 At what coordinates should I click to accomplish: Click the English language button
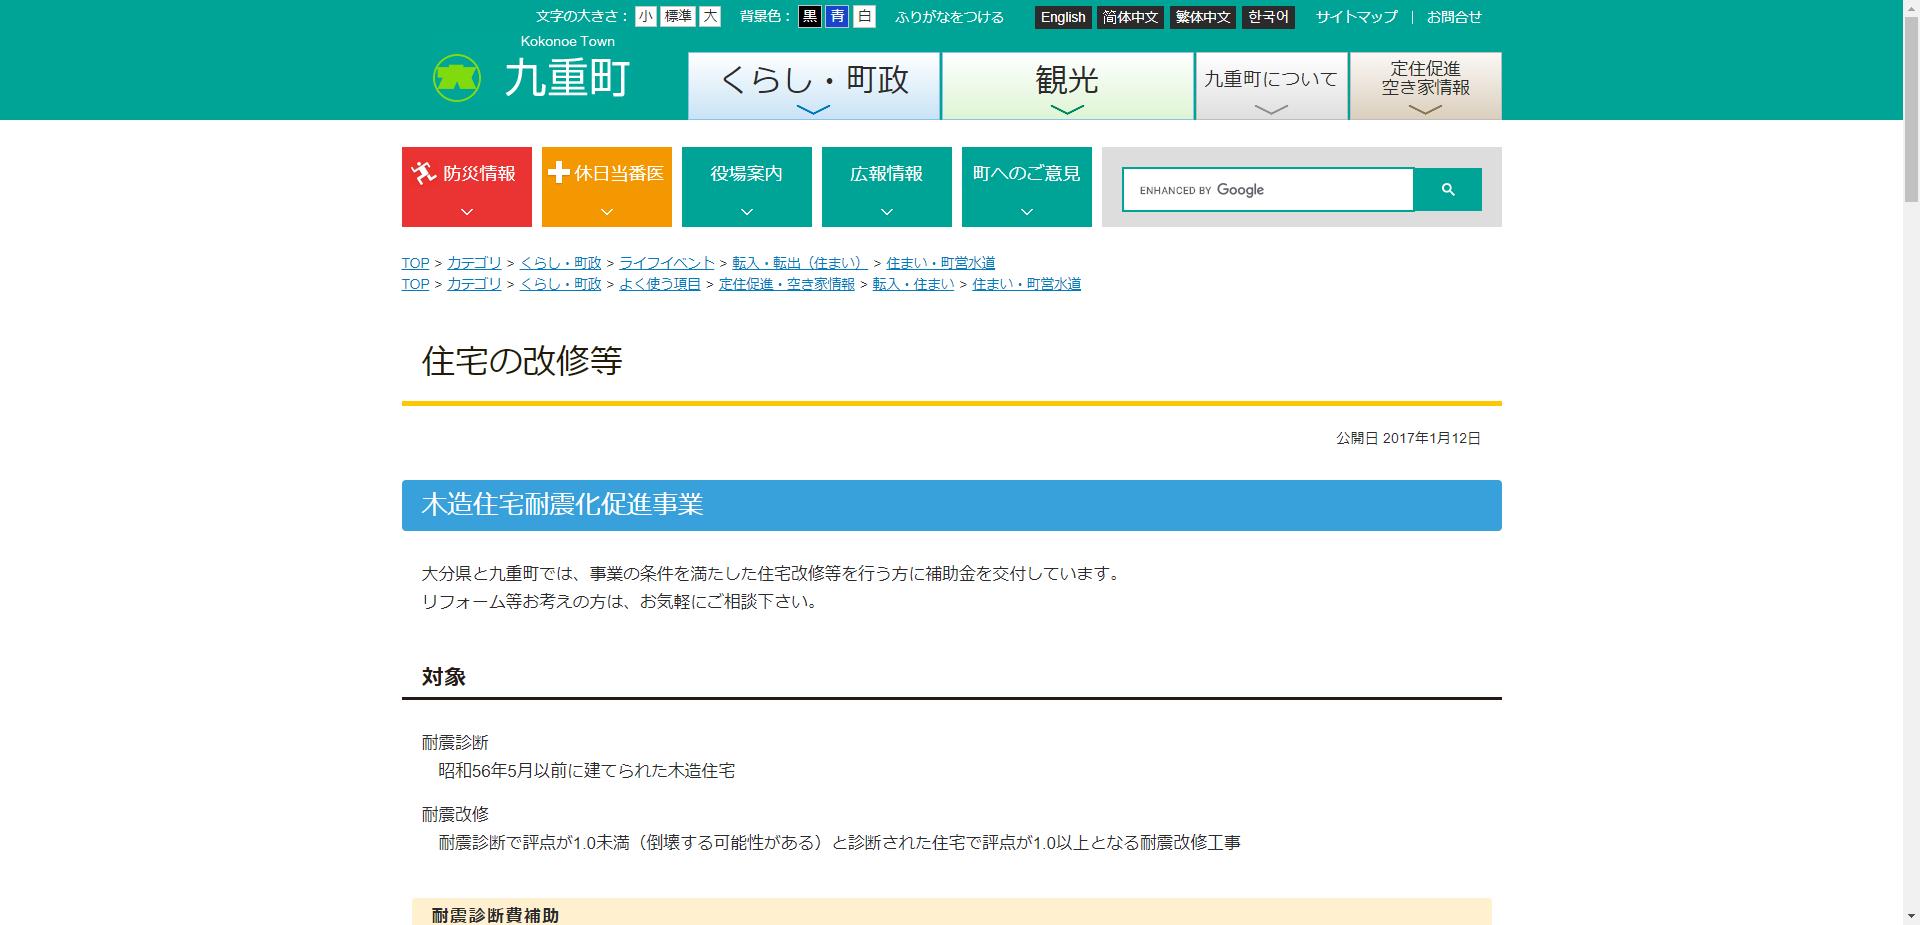[x=1062, y=17]
